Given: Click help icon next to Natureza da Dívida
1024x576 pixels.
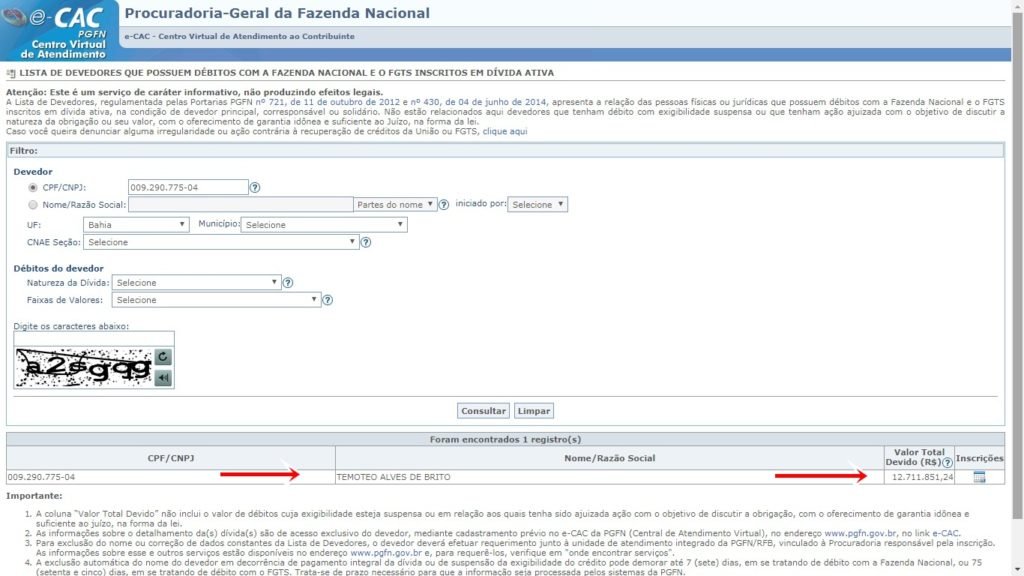Looking at the screenshot, I should (x=288, y=283).
